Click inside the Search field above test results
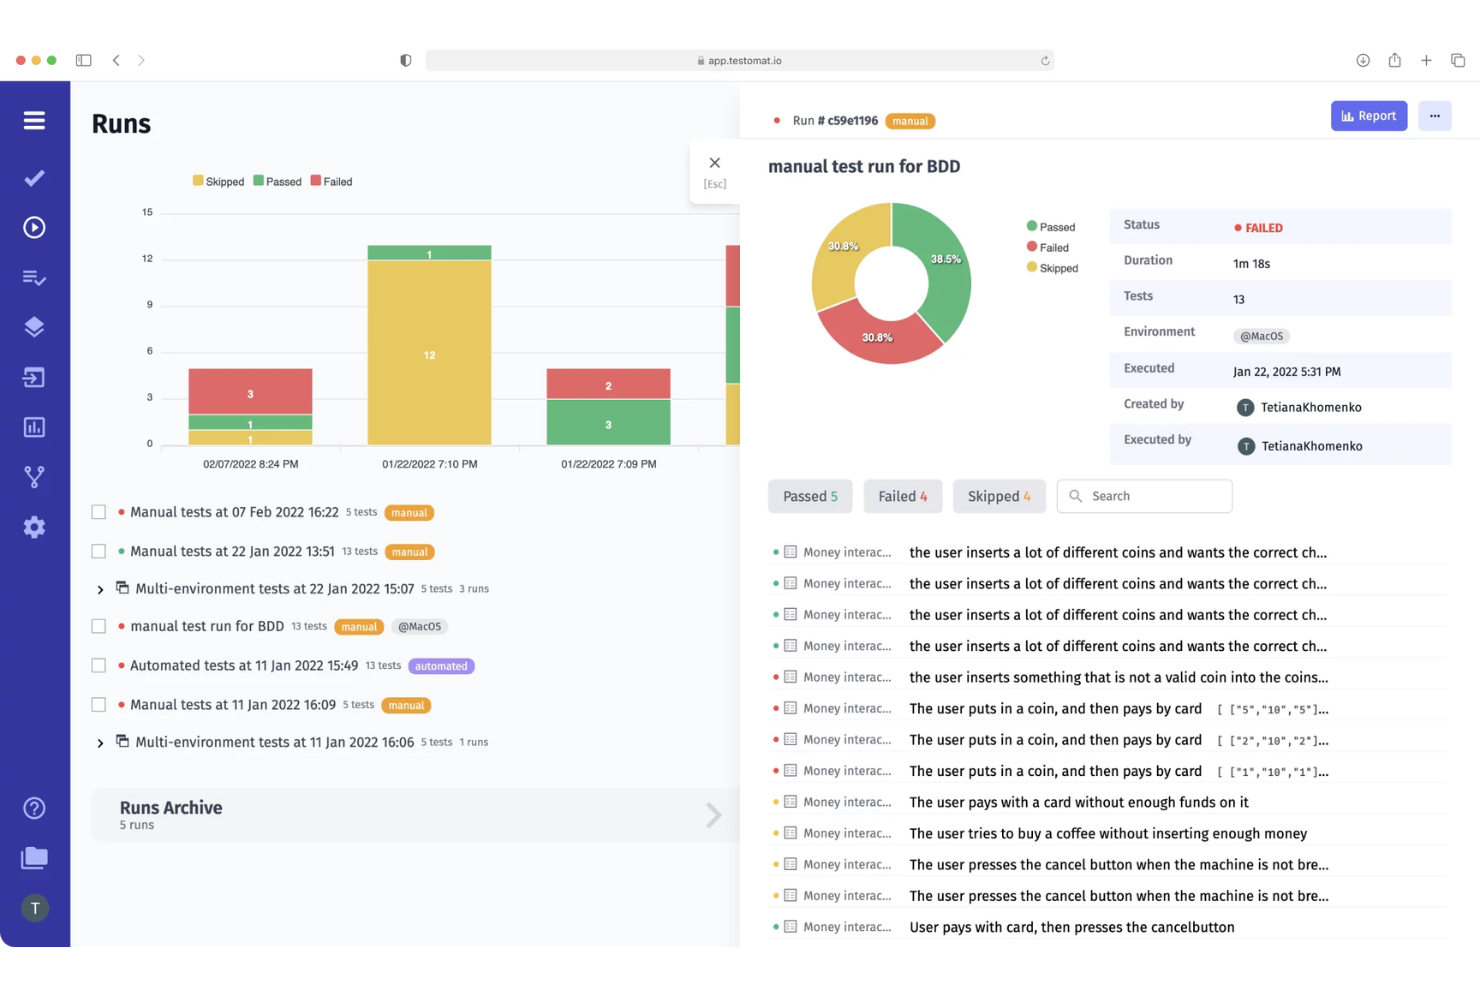This screenshot has width=1480, height=987. (x=1144, y=496)
